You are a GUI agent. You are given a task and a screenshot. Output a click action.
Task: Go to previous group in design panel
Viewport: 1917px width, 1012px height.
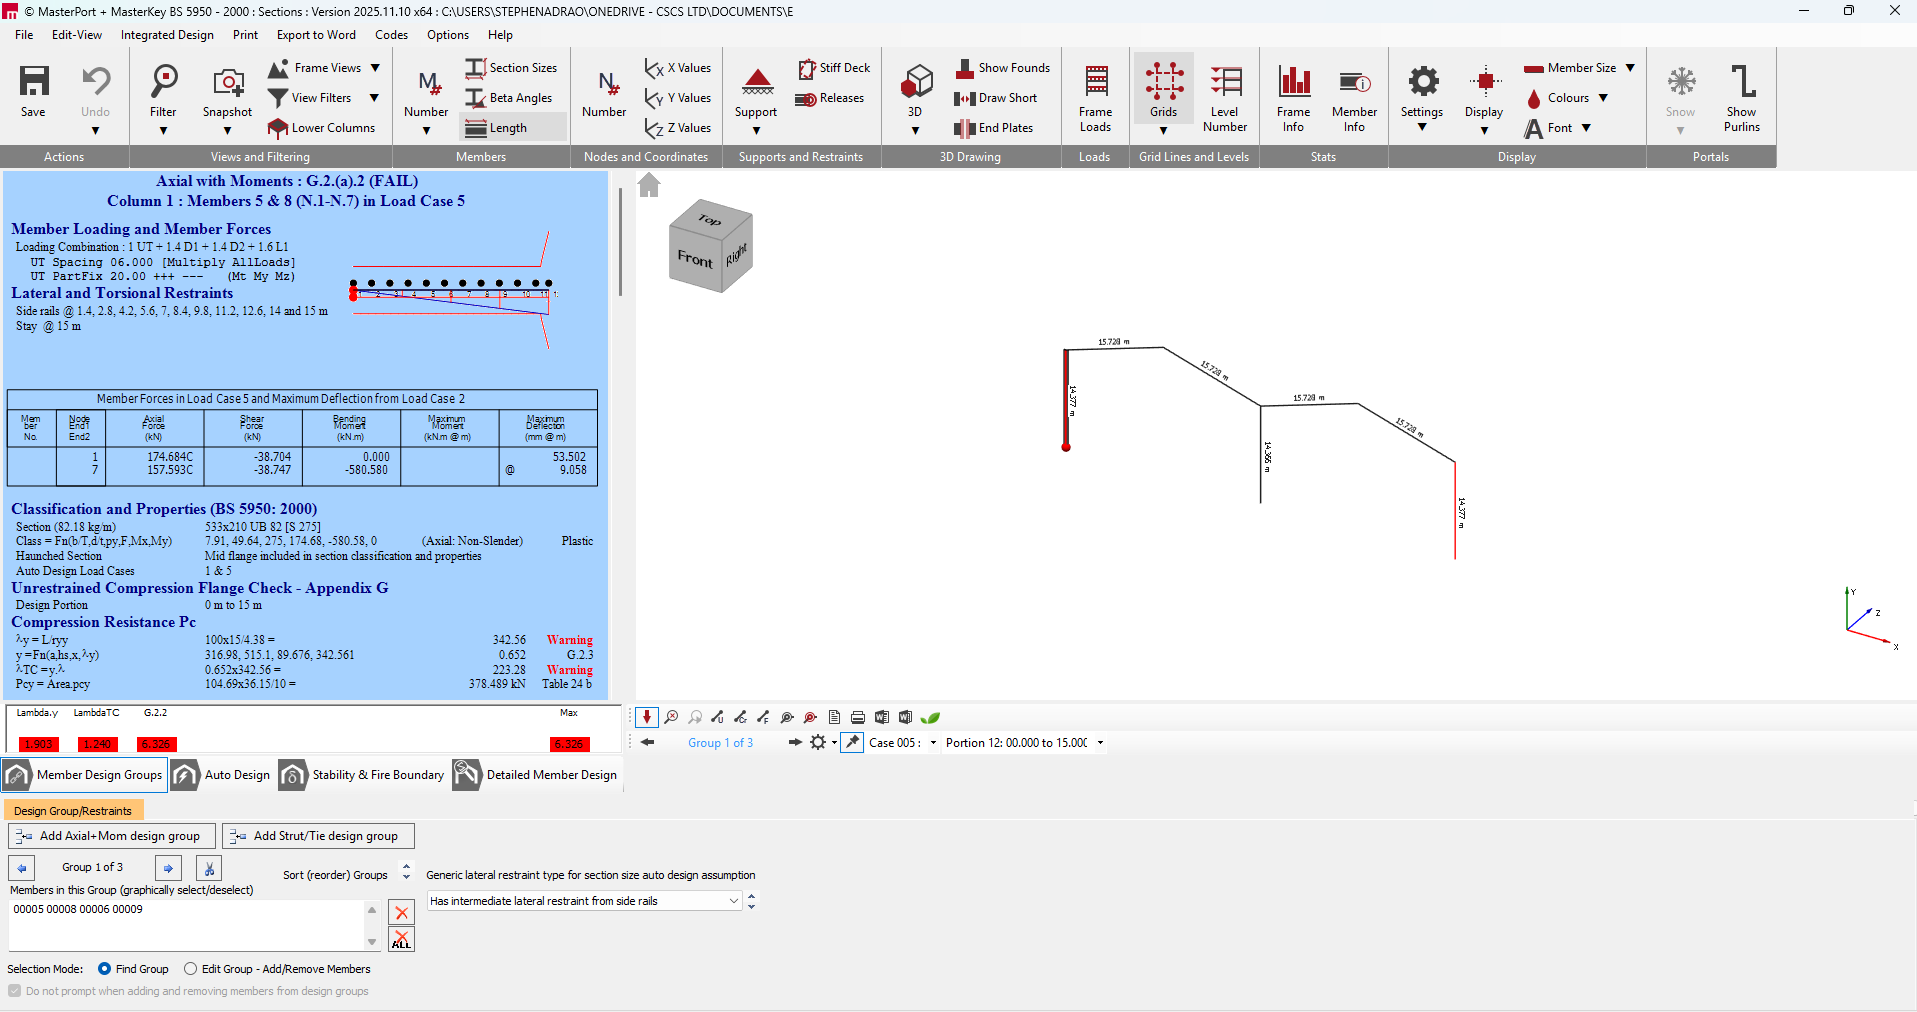tap(22, 868)
